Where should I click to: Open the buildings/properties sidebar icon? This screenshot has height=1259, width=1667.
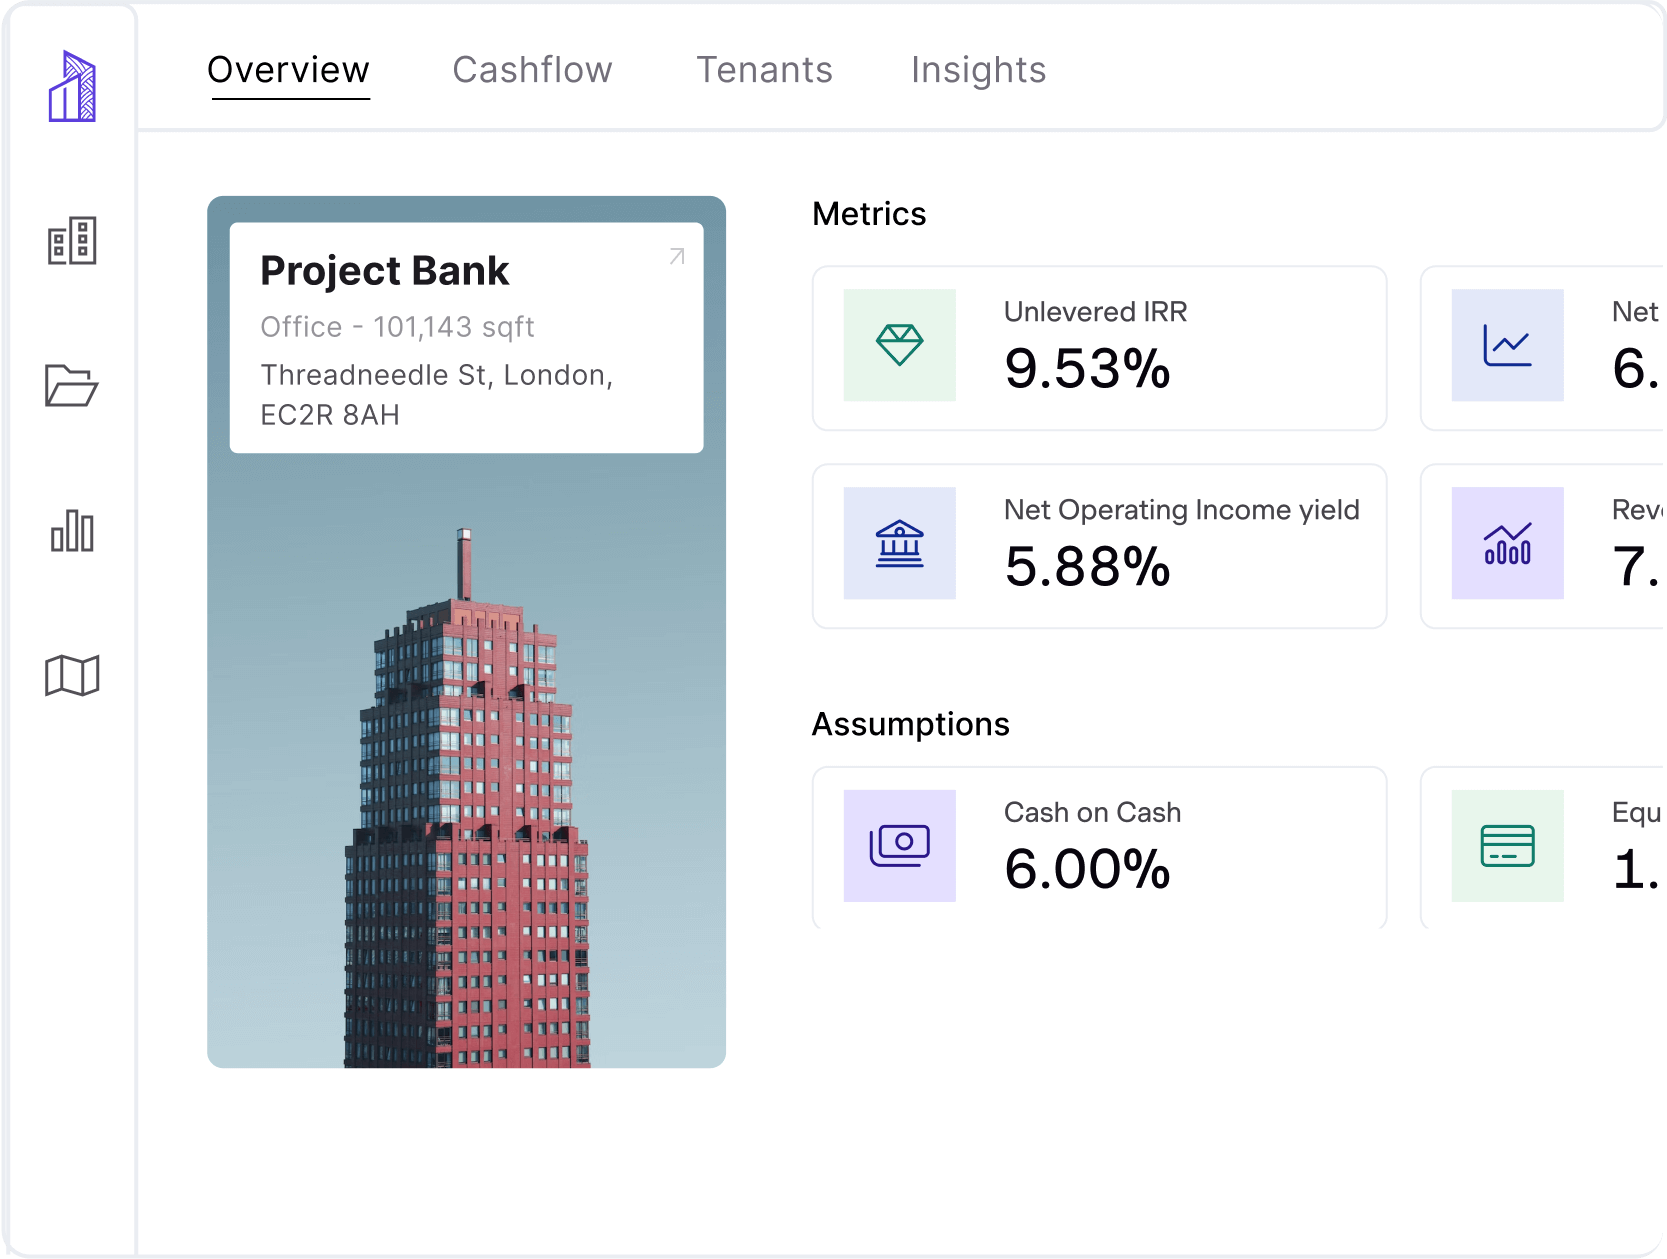[x=74, y=240]
